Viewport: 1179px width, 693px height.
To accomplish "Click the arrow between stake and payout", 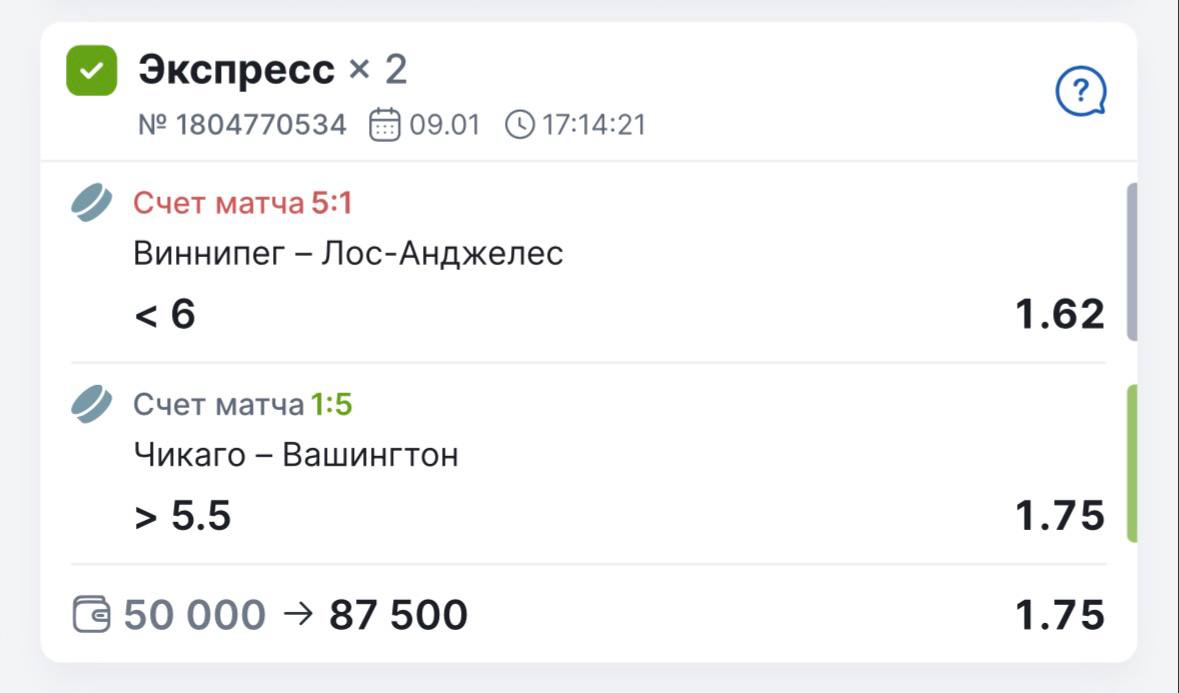I will click(297, 614).
